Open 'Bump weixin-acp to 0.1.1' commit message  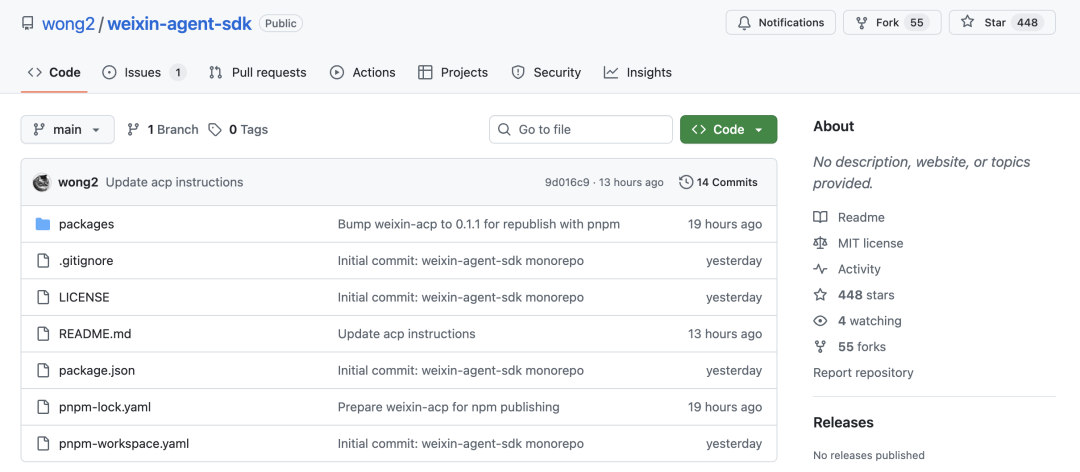click(479, 224)
